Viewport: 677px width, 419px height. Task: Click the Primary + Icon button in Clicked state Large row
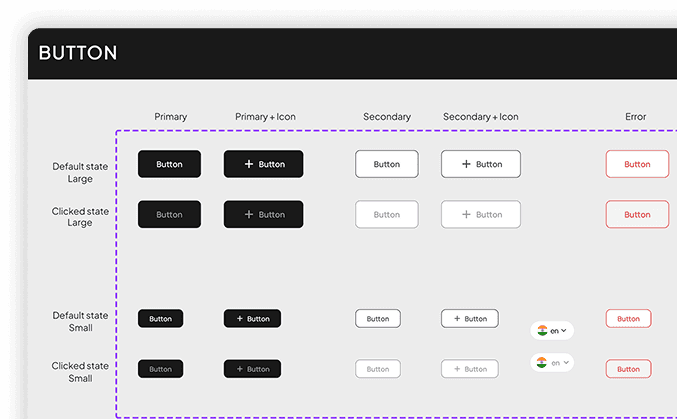coord(263,214)
